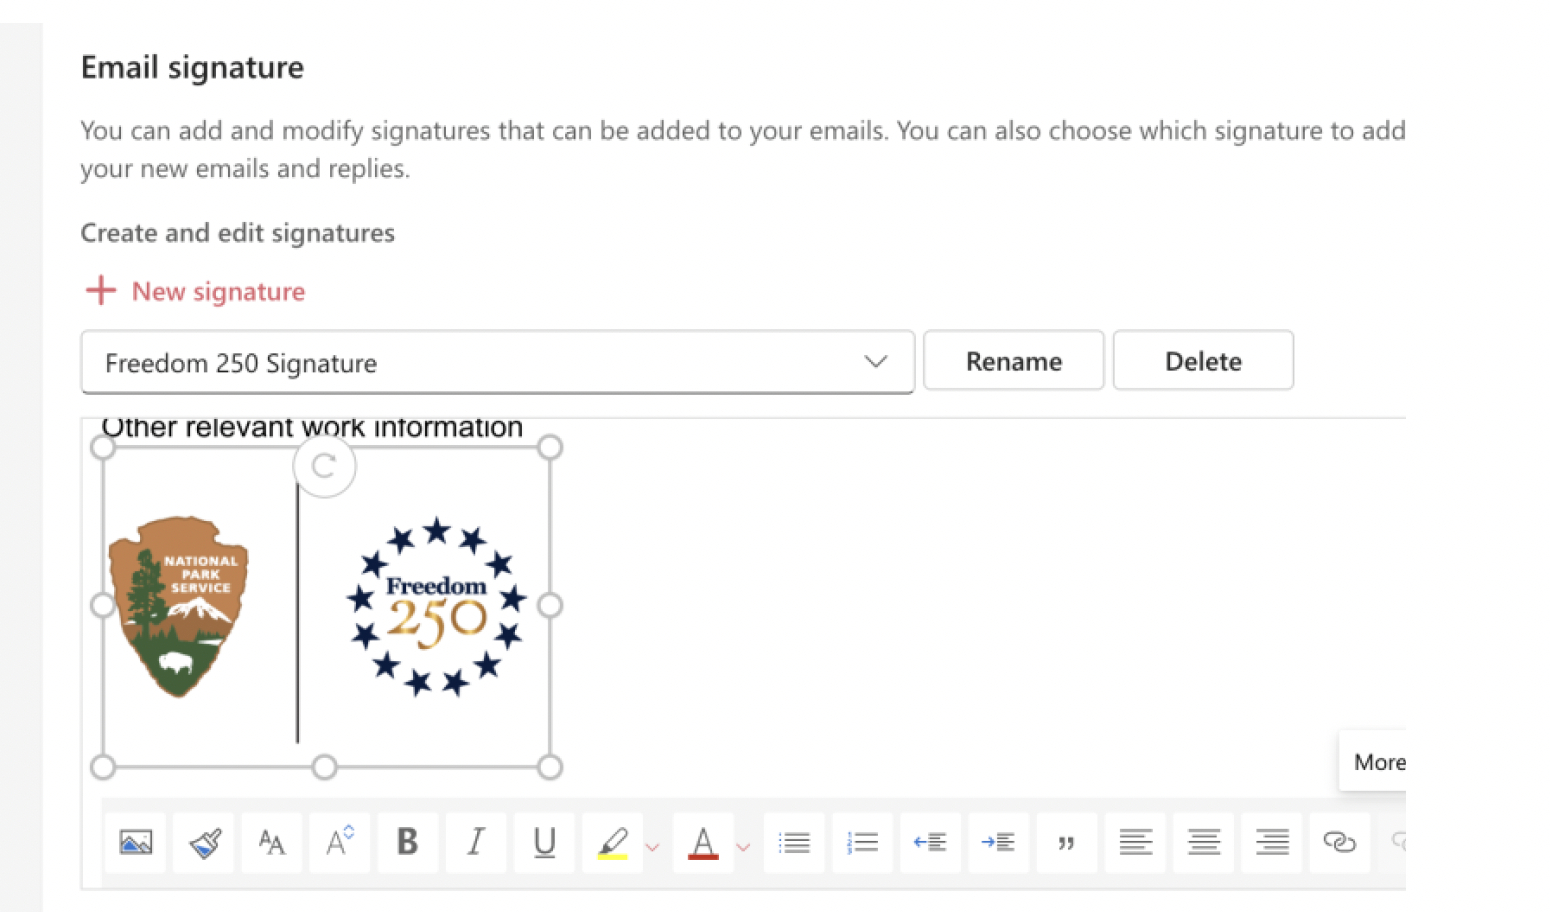Screen dimensions: 1550x912
Task: Select the Freedom 250 logo image
Action: [435, 606]
